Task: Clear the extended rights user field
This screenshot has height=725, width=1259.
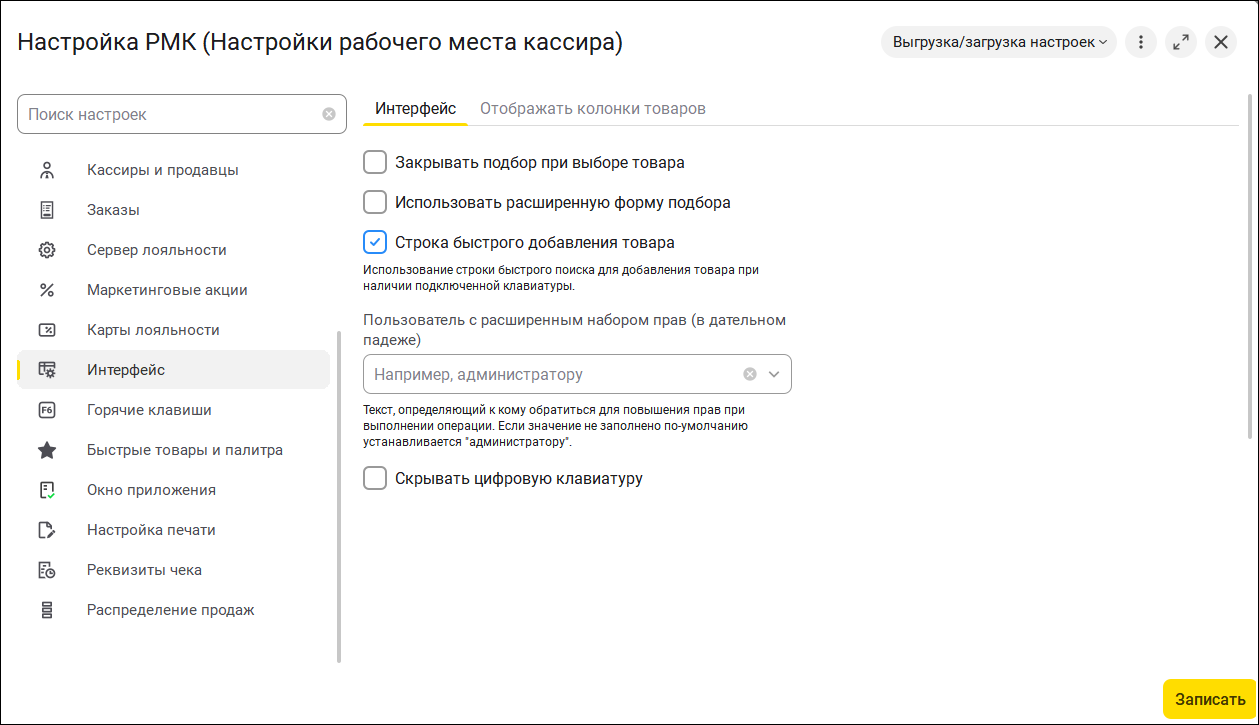Action: pyautogui.click(x=750, y=374)
